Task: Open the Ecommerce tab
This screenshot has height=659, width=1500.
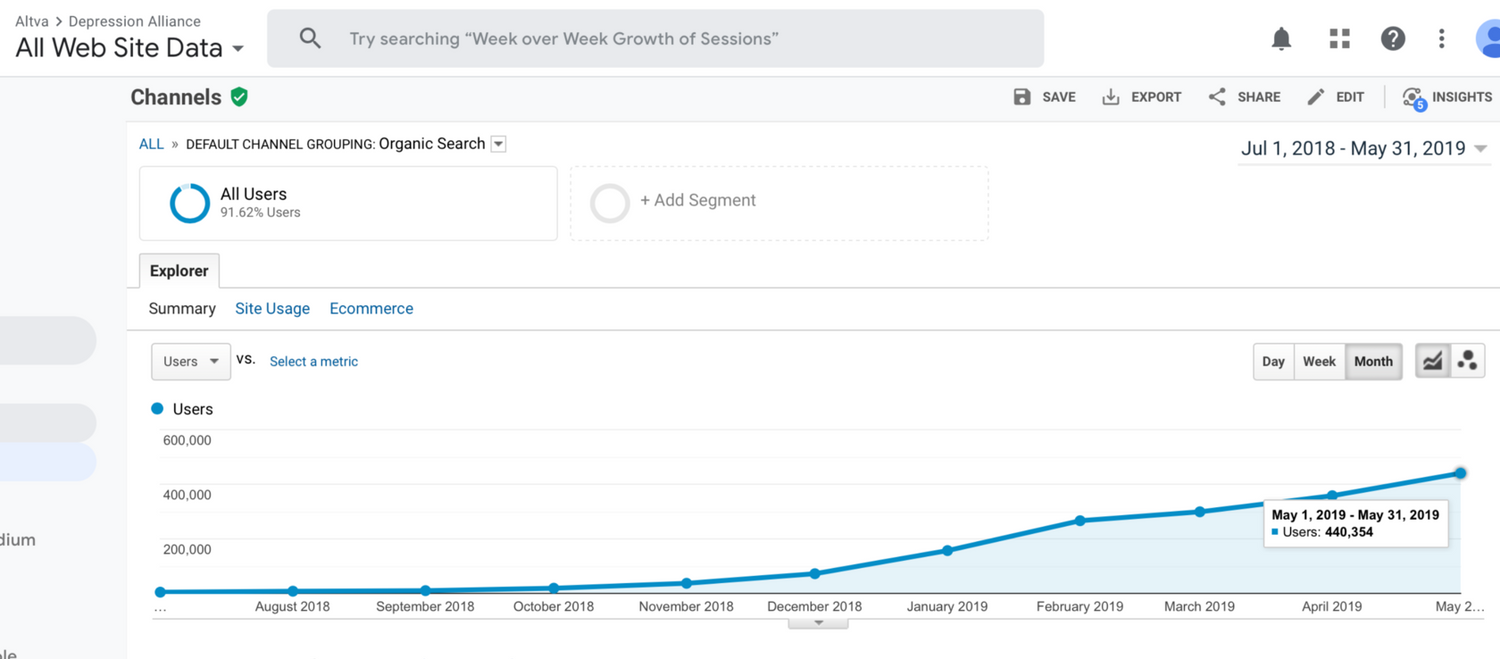Action: [371, 309]
